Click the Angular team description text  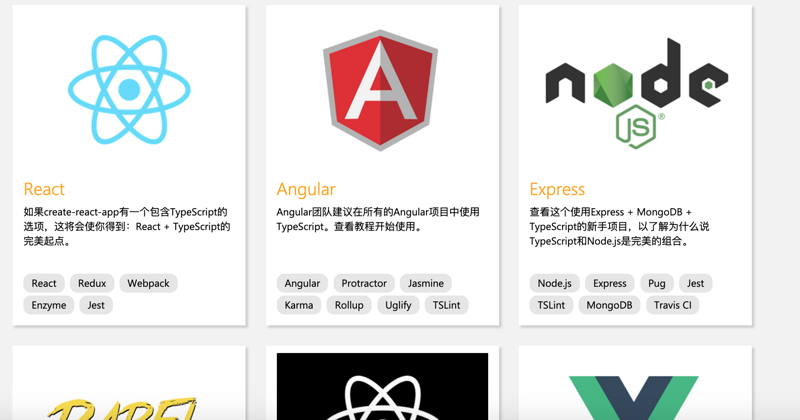[x=378, y=219]
